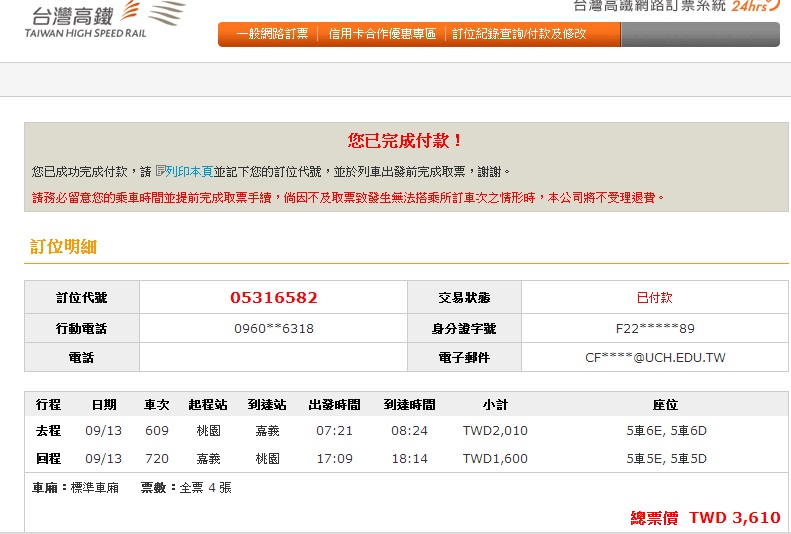
Task: Select outbound train number 609
Action: pos(156,431)
